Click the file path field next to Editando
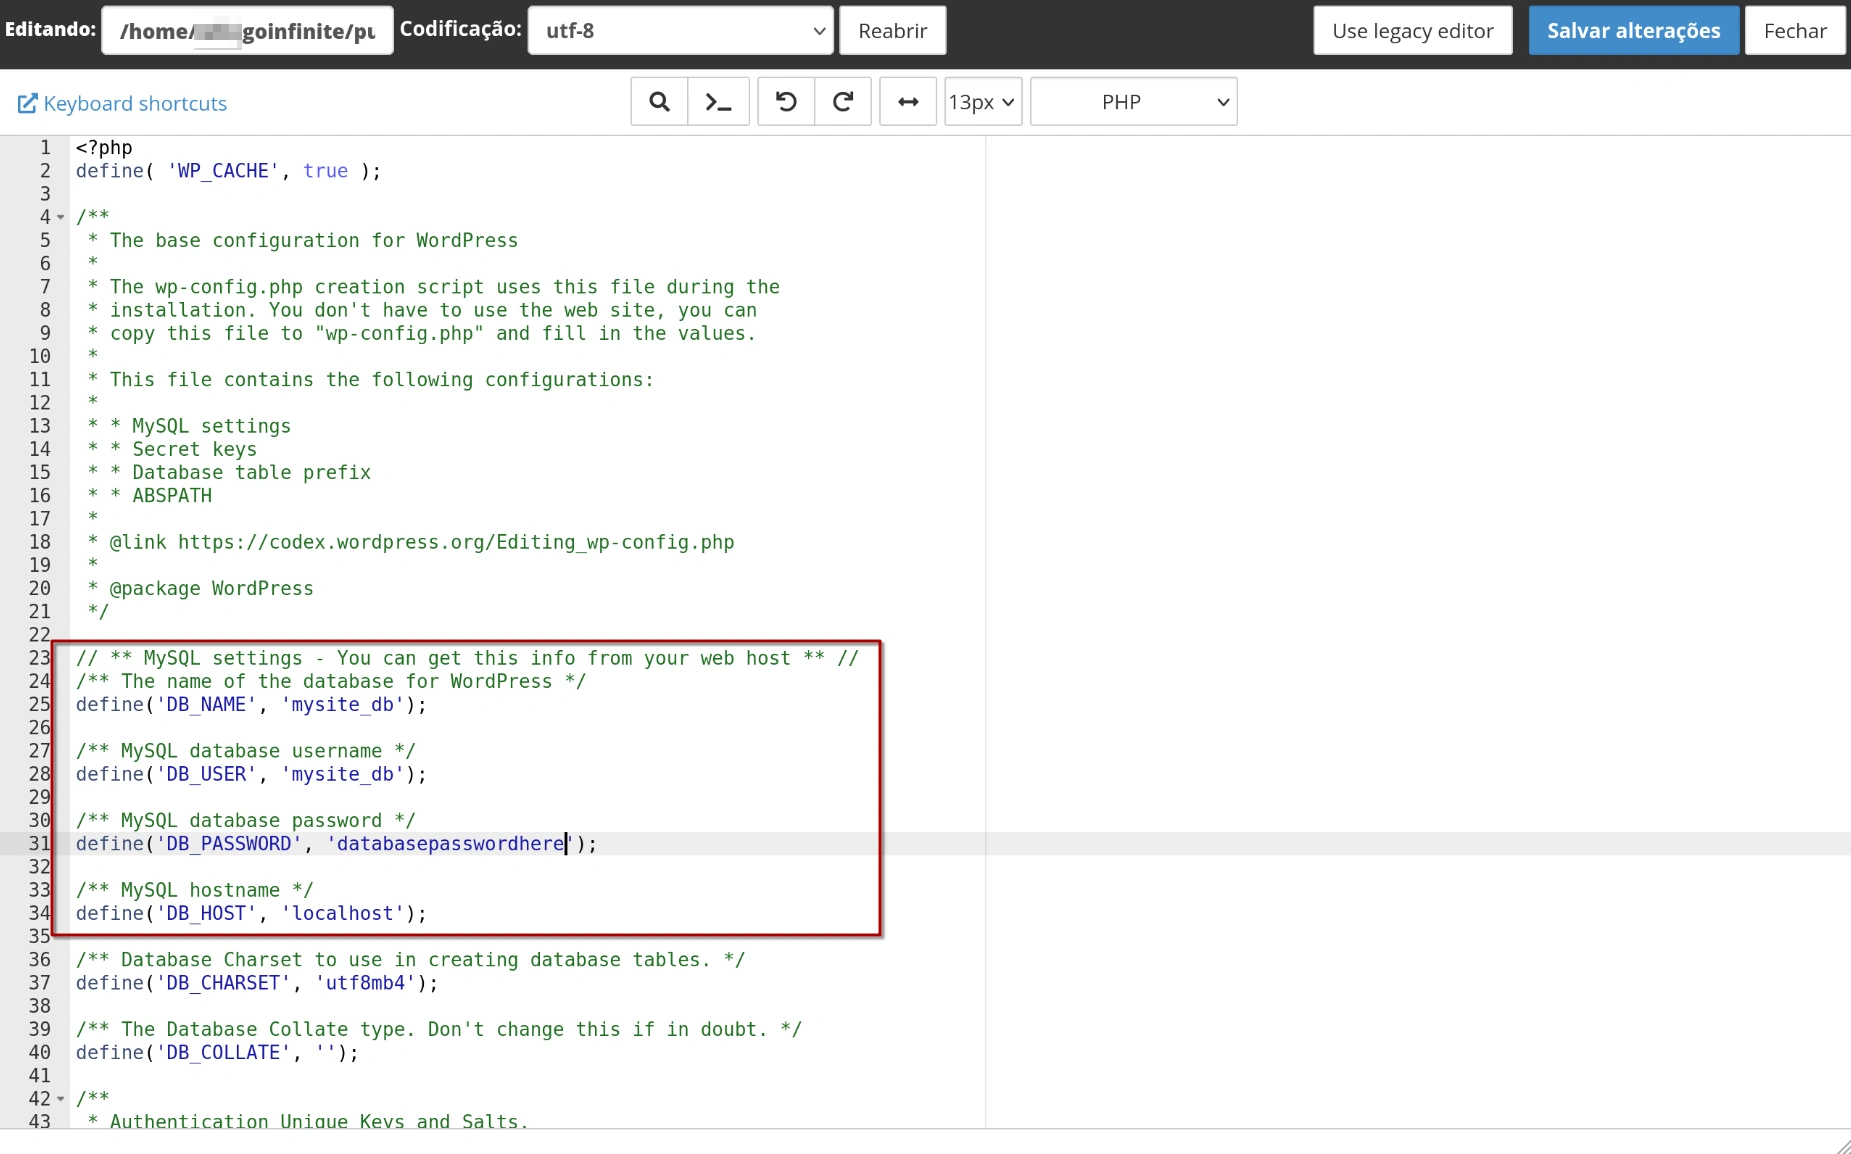The image size is (1851, 1154). click(x=247, y=30)
